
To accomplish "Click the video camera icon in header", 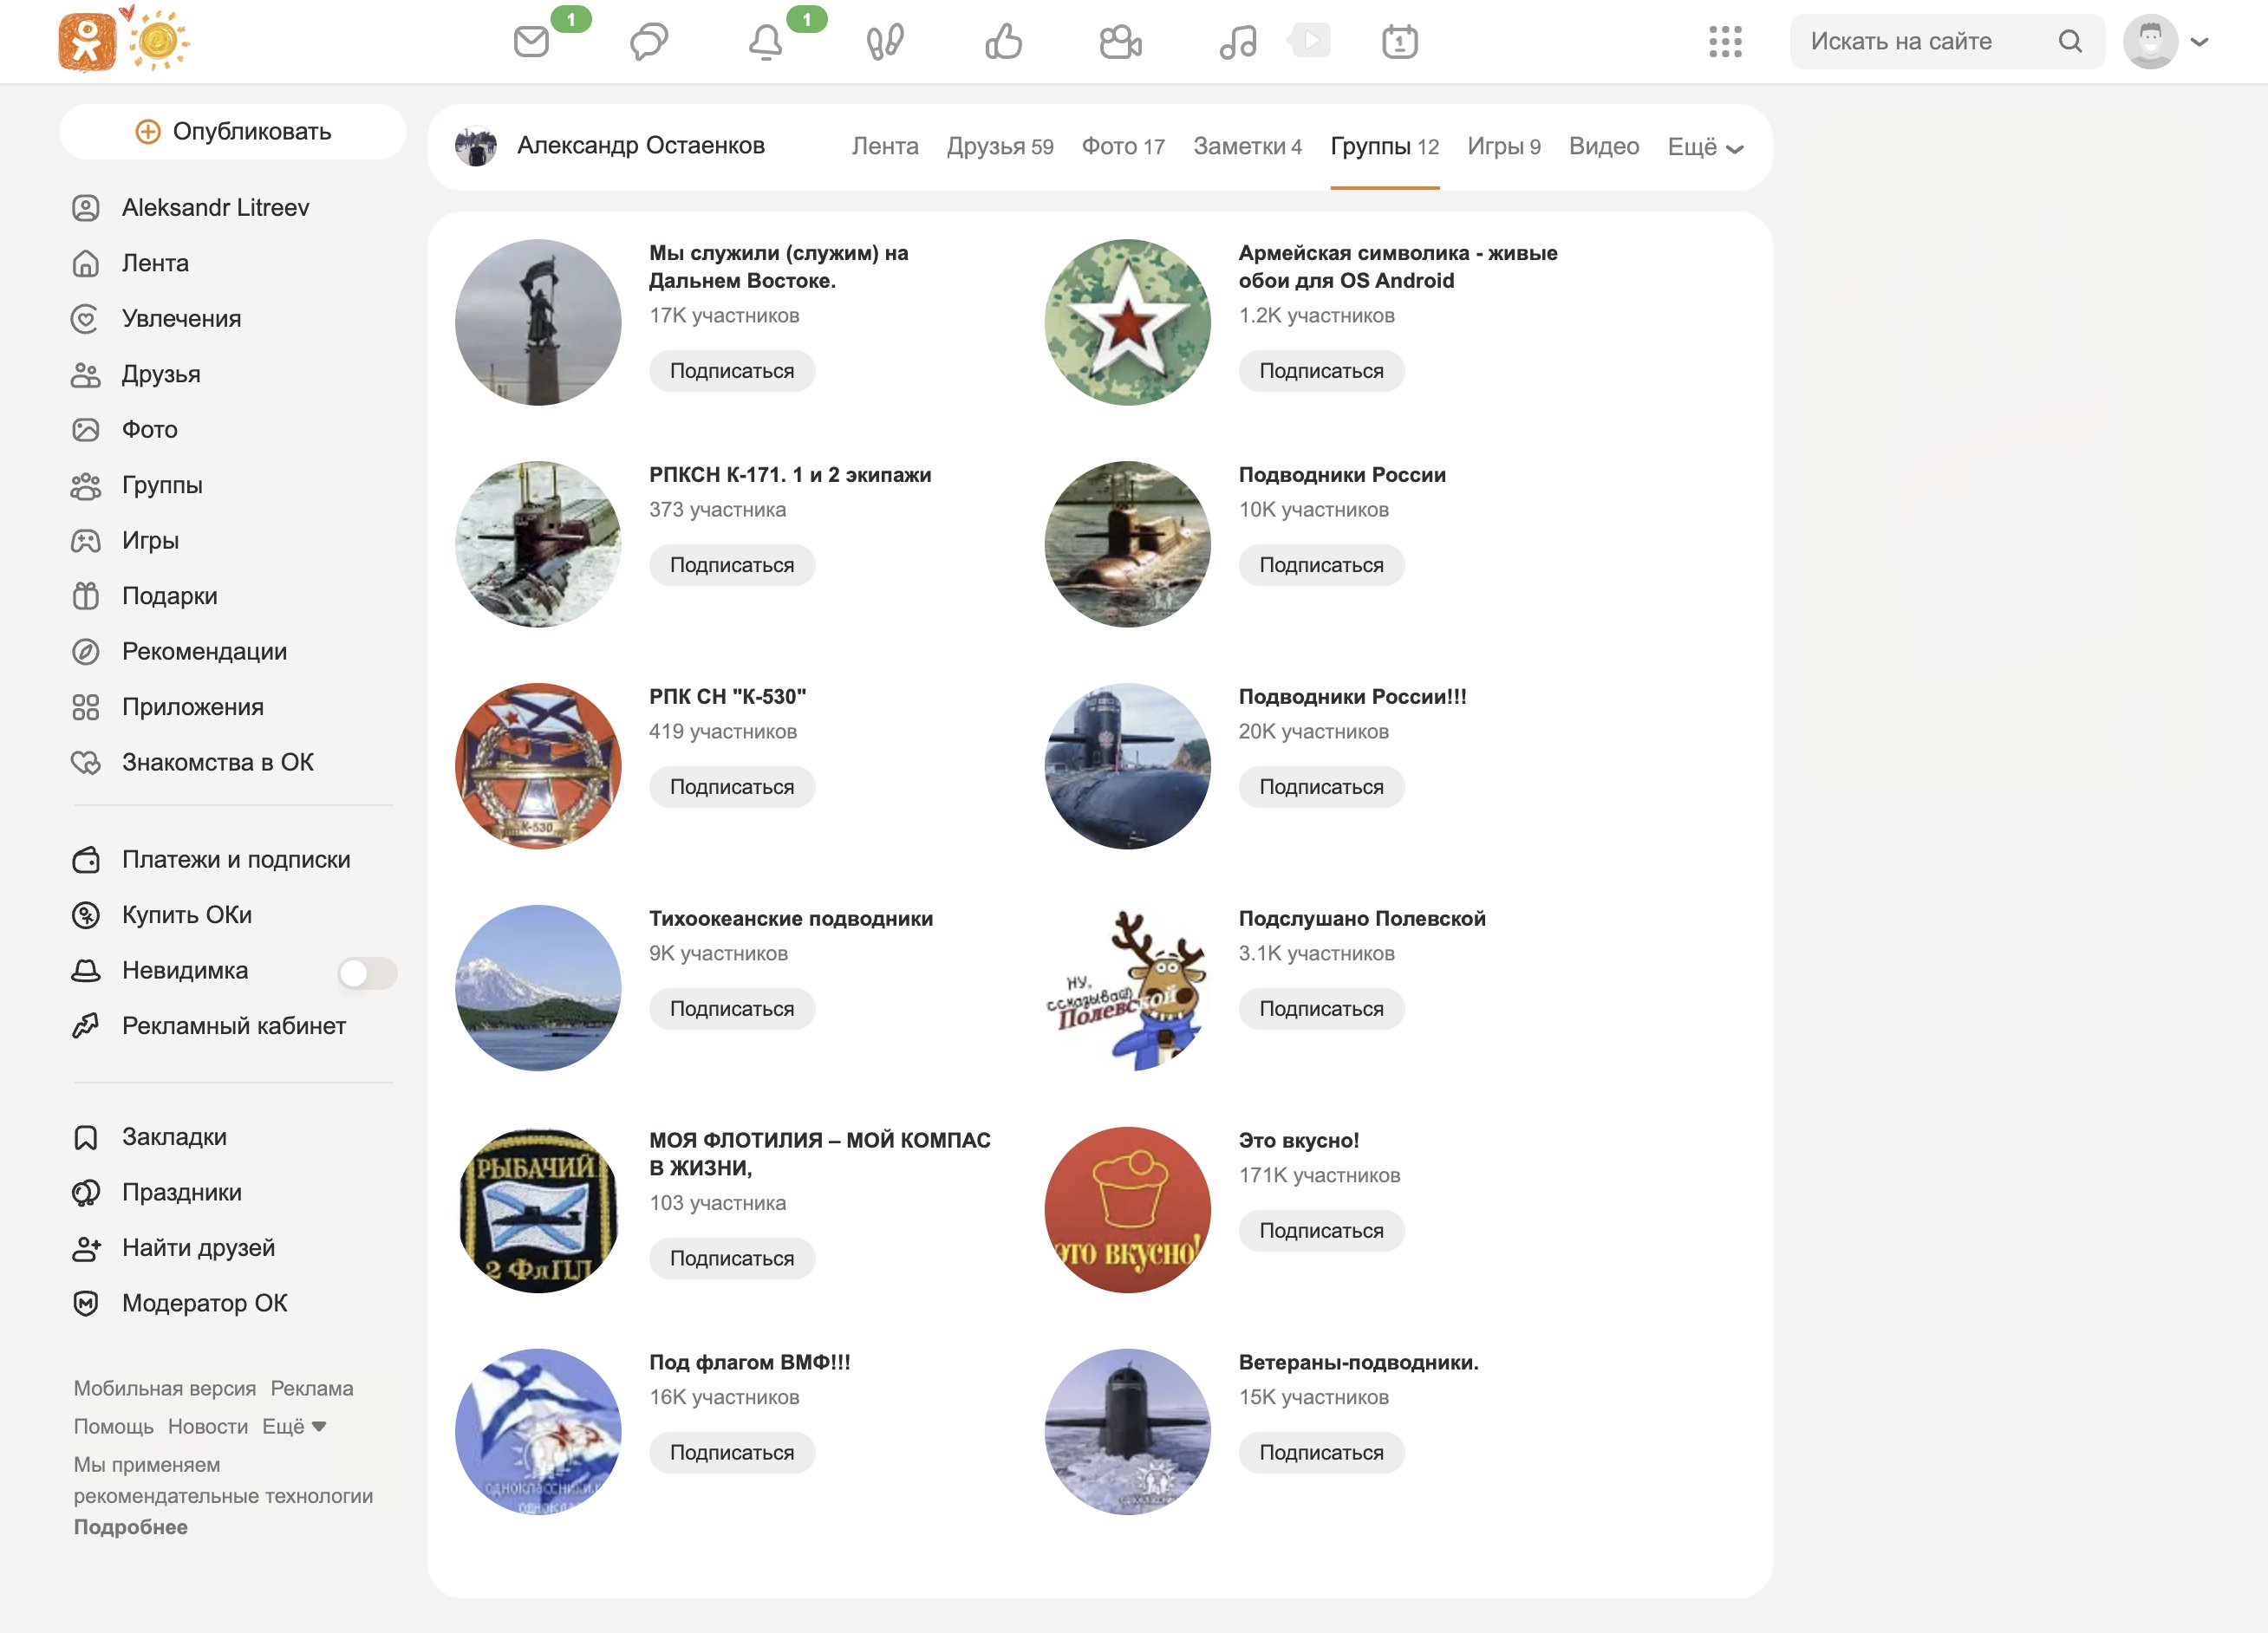I will [1120, 42].
